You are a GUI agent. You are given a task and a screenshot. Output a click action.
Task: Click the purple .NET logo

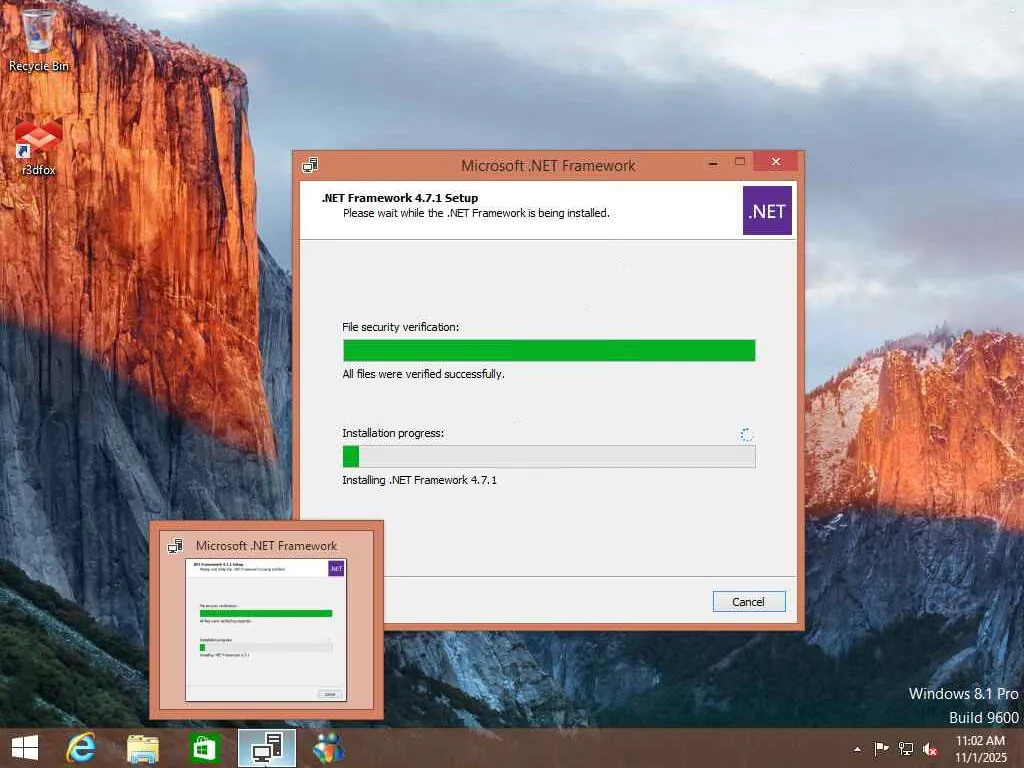tap(767, 210)
